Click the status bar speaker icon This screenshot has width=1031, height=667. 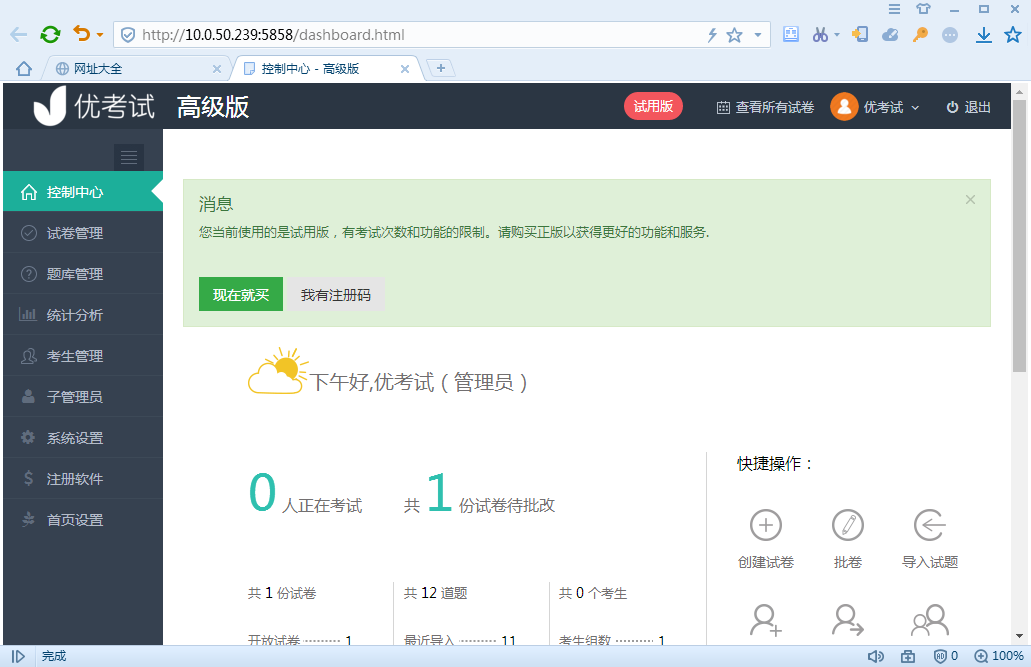[875, 656]
